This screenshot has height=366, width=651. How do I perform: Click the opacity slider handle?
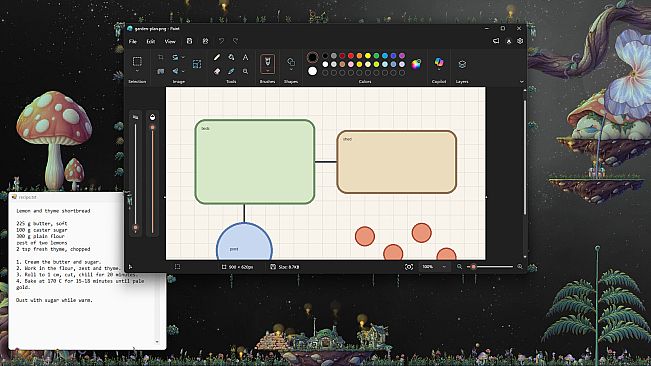pos(152,127)
